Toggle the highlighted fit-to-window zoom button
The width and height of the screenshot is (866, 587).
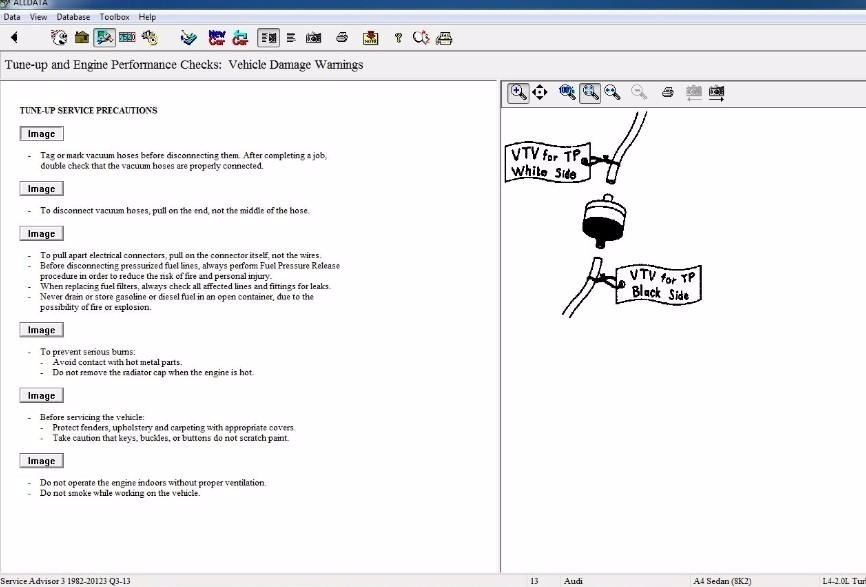(x=590, y=92)
